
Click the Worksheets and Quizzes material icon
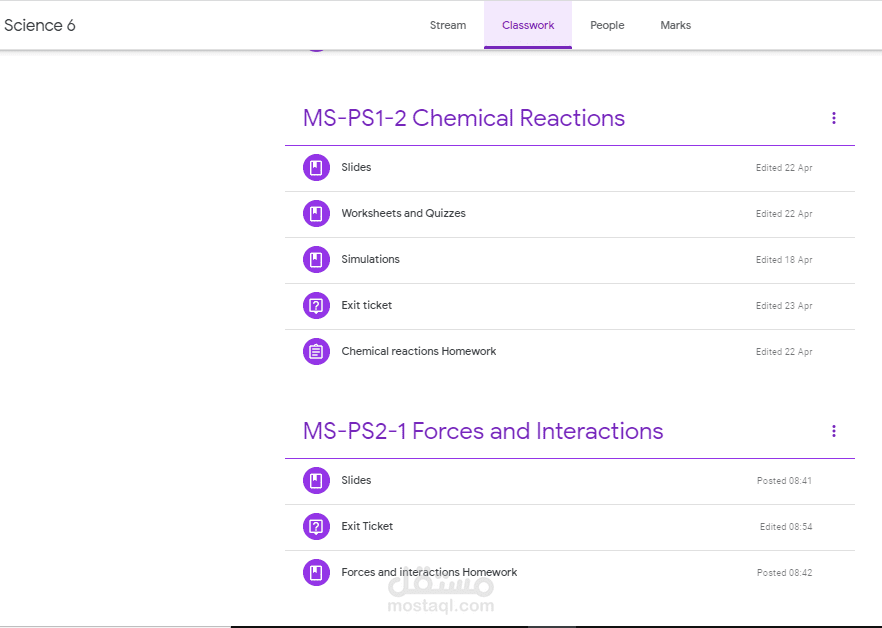tap(316, 213)
